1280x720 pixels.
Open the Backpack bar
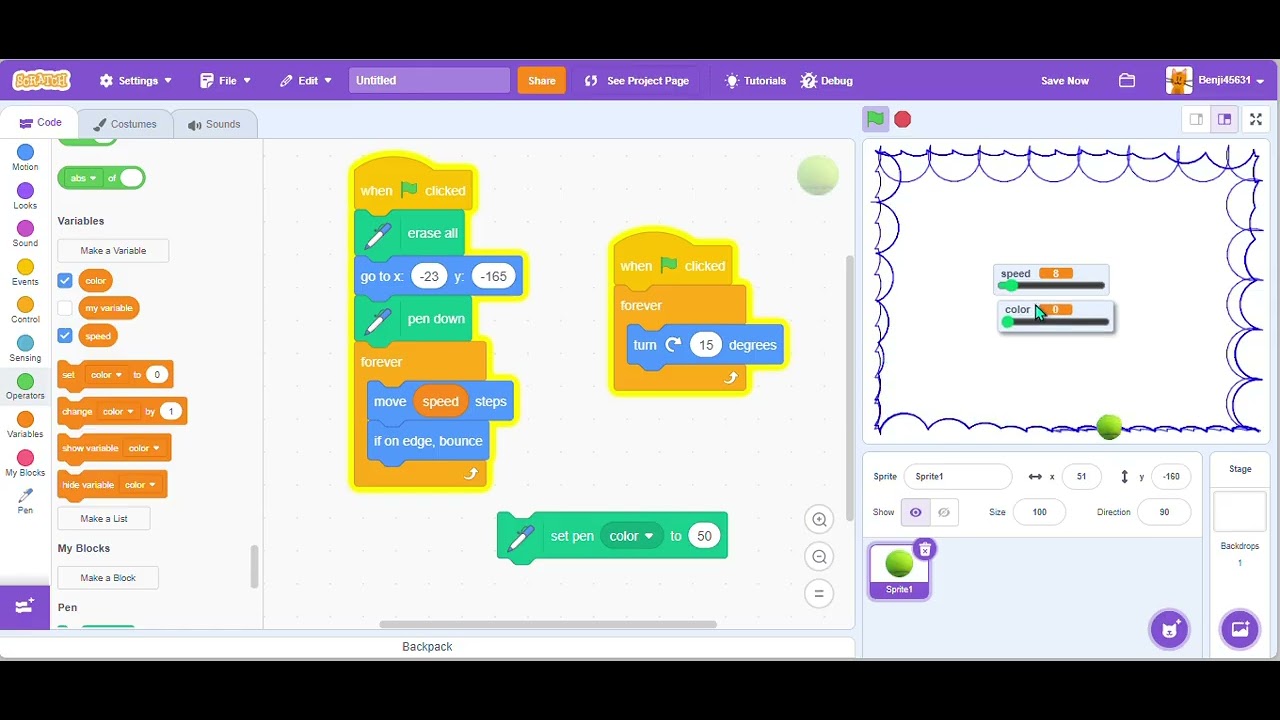click(427, 647)
